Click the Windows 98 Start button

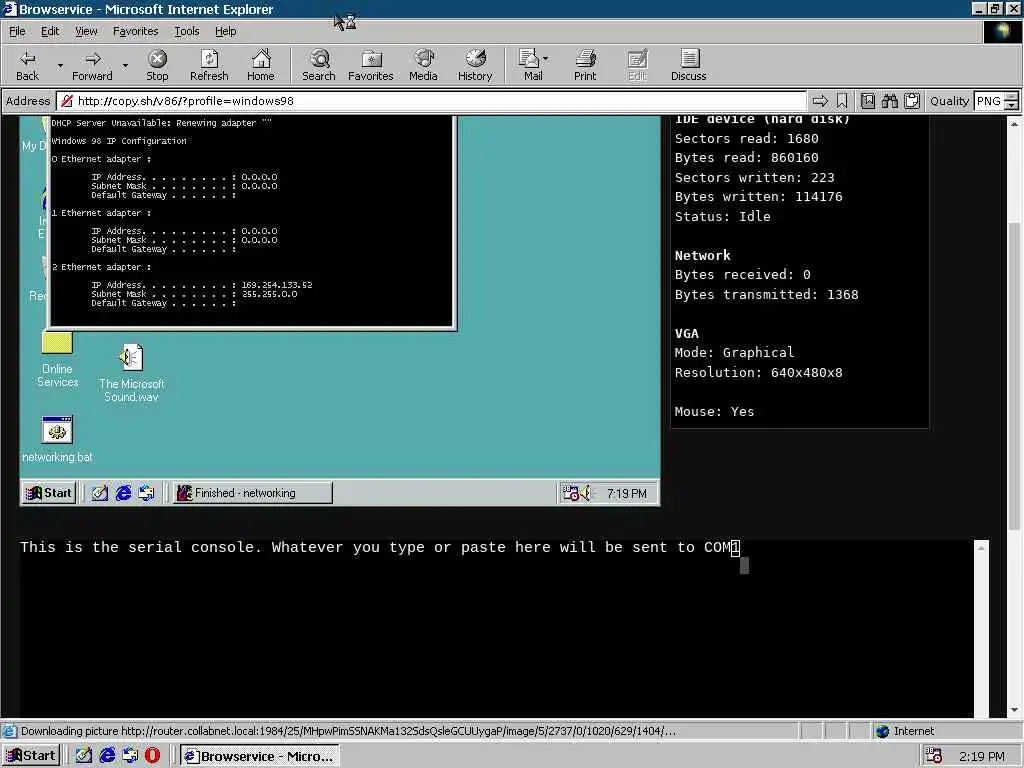pyautogui.click(x=48, y=493)
